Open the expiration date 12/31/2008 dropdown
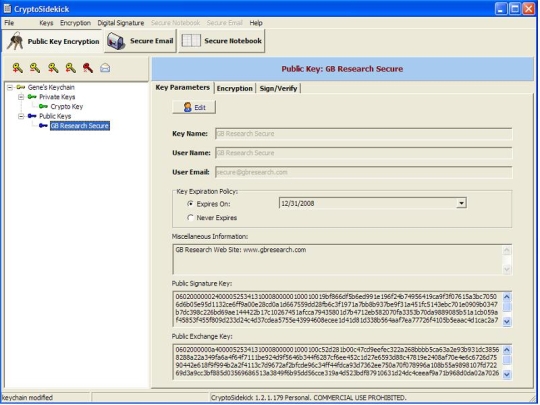The image size is (540, 405). (461, 203)
